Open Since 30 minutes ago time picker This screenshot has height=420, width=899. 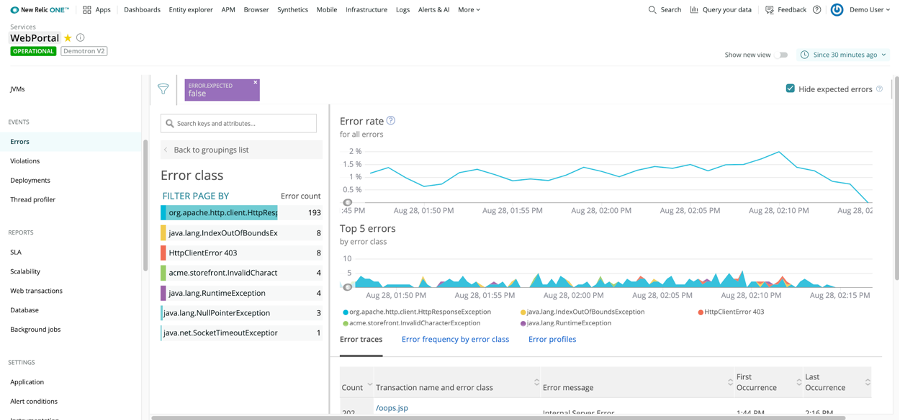pyautogui.click(x=843, y=55)
